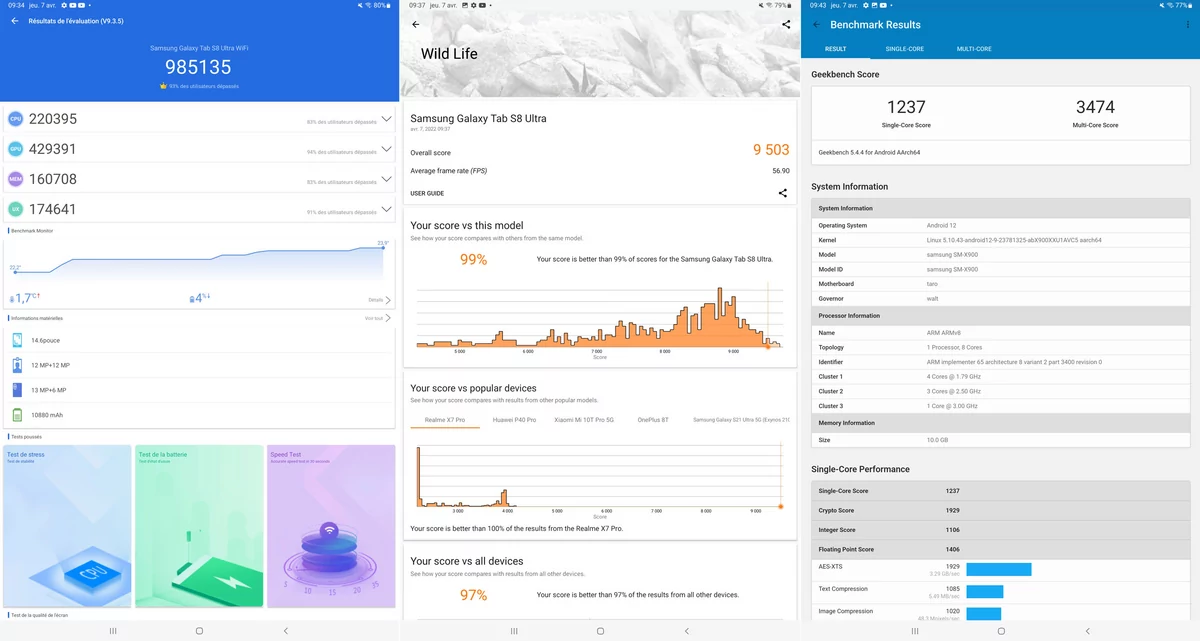Tap the UX score icon in AnTuTu
This screenshot has height=641, width=1200.
click(15, 209)
